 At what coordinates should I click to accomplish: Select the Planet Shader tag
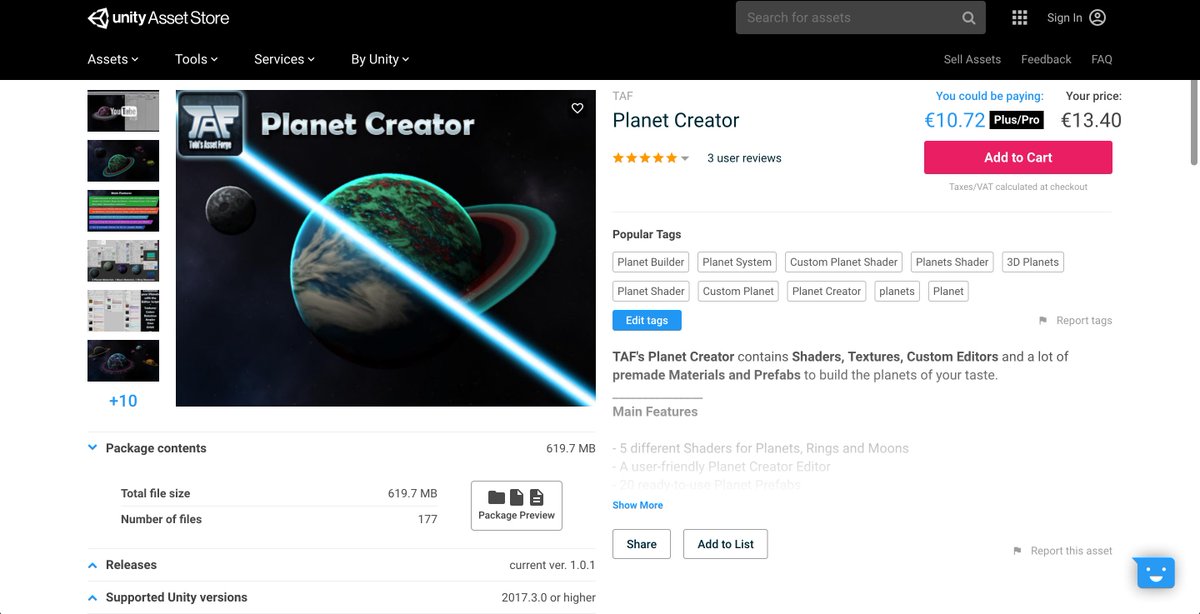pos(651,291)
